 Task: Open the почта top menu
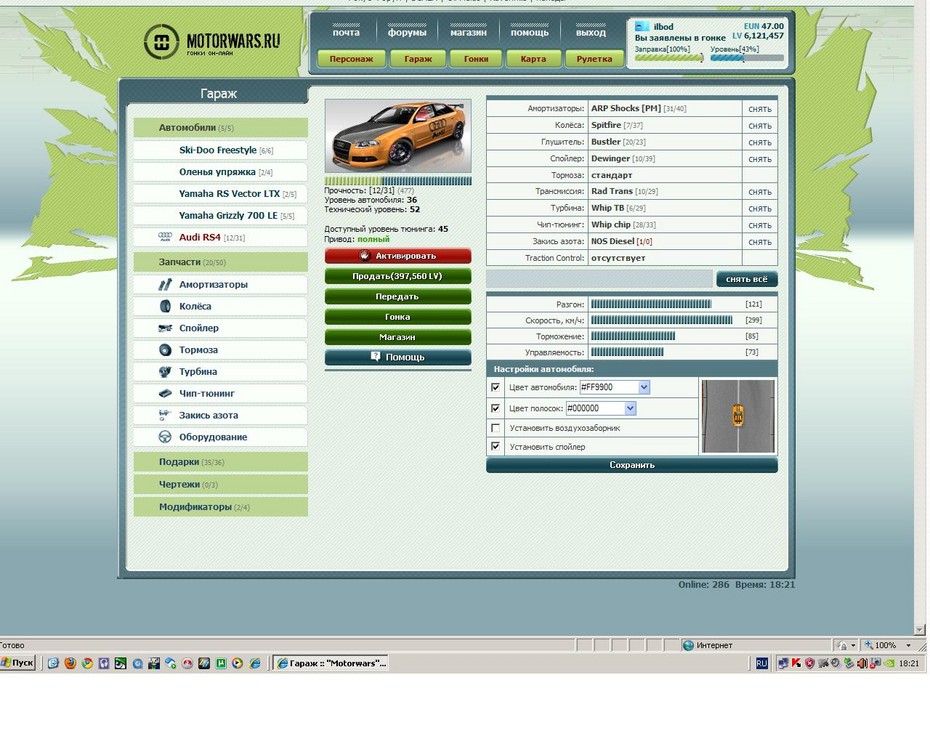tap(346, 32)
